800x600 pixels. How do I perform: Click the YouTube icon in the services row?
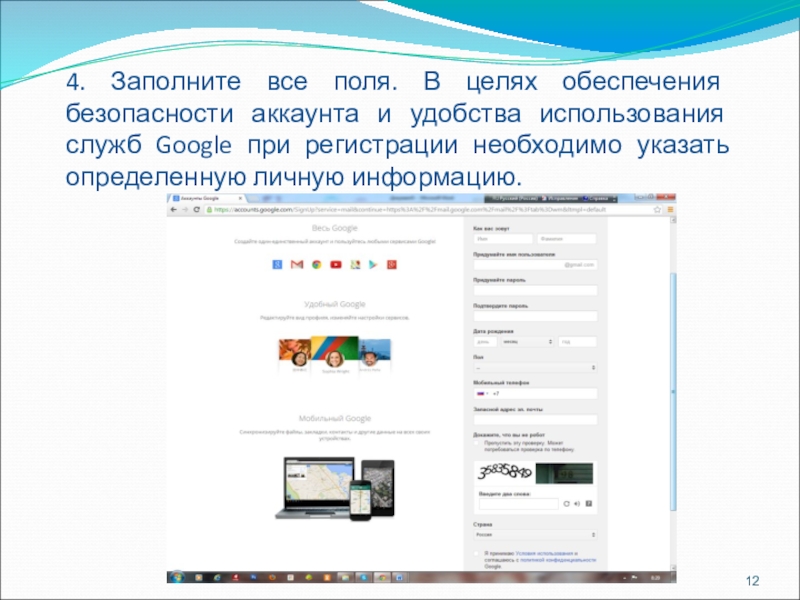point(334,264)
